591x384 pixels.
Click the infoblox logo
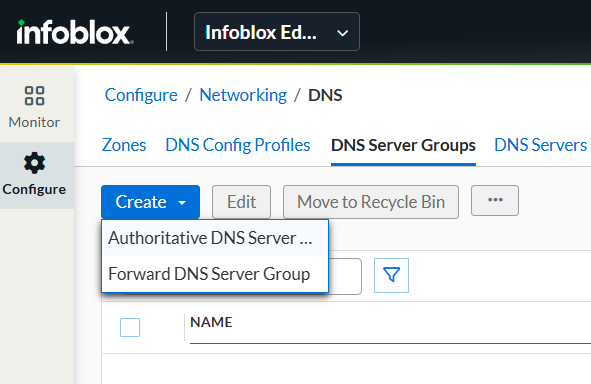click(x=75, y=32)
